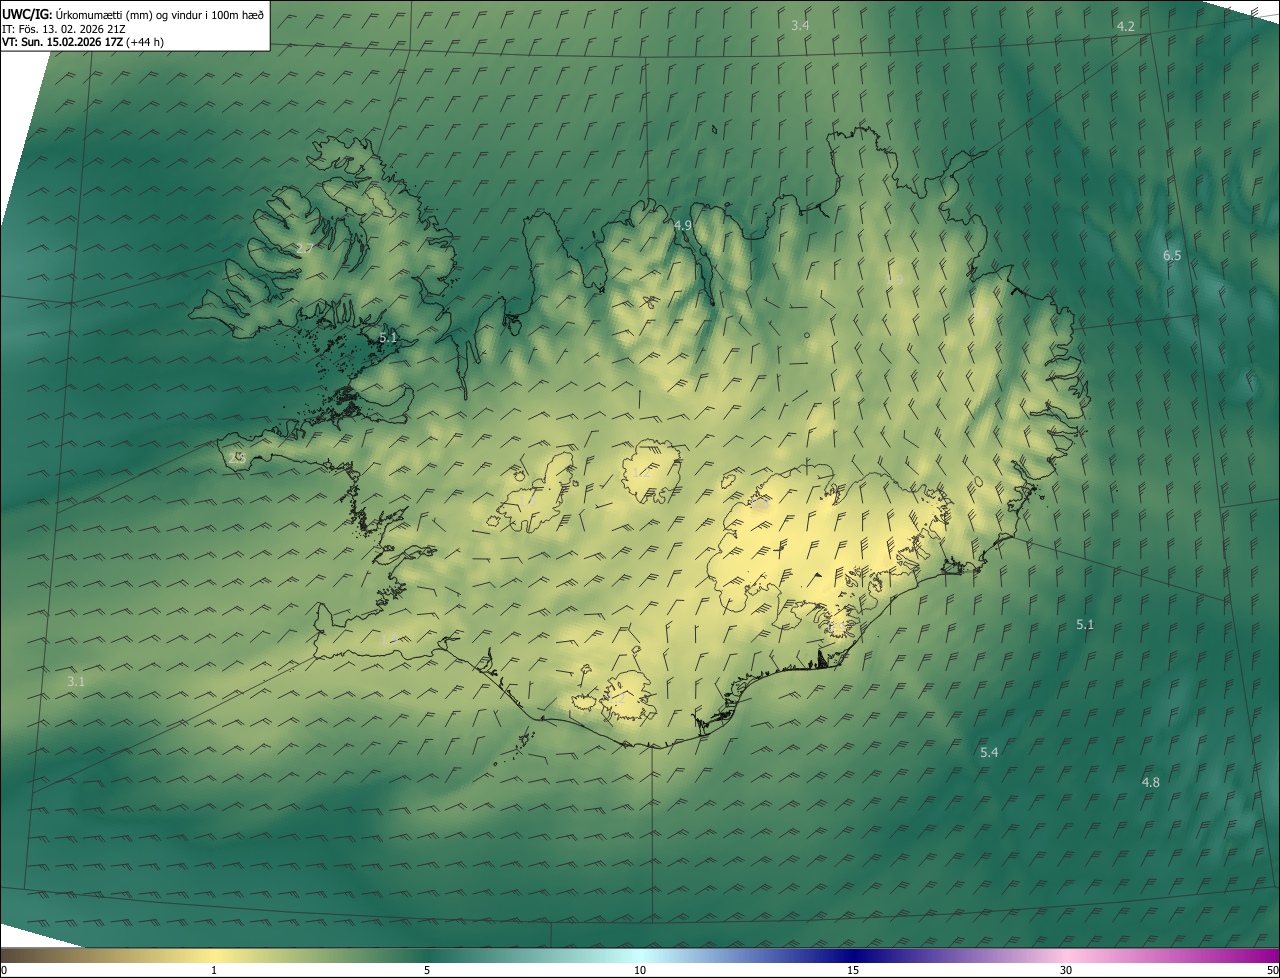
Task: Click the "0" tick on the color scale
Action: pos(4,970)
